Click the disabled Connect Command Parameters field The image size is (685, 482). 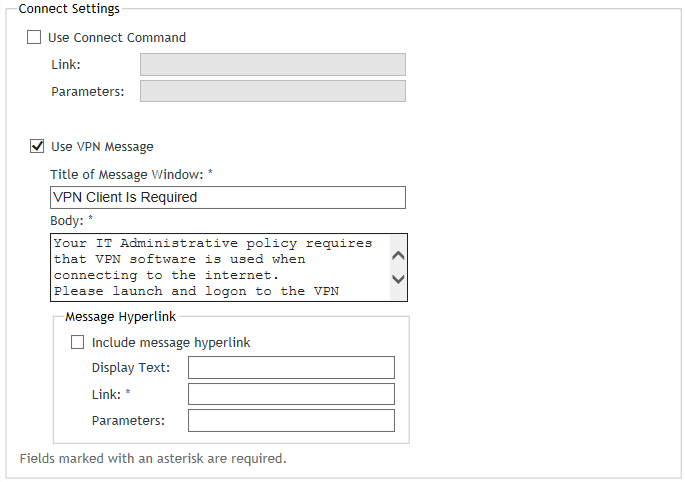pos(273,91)
